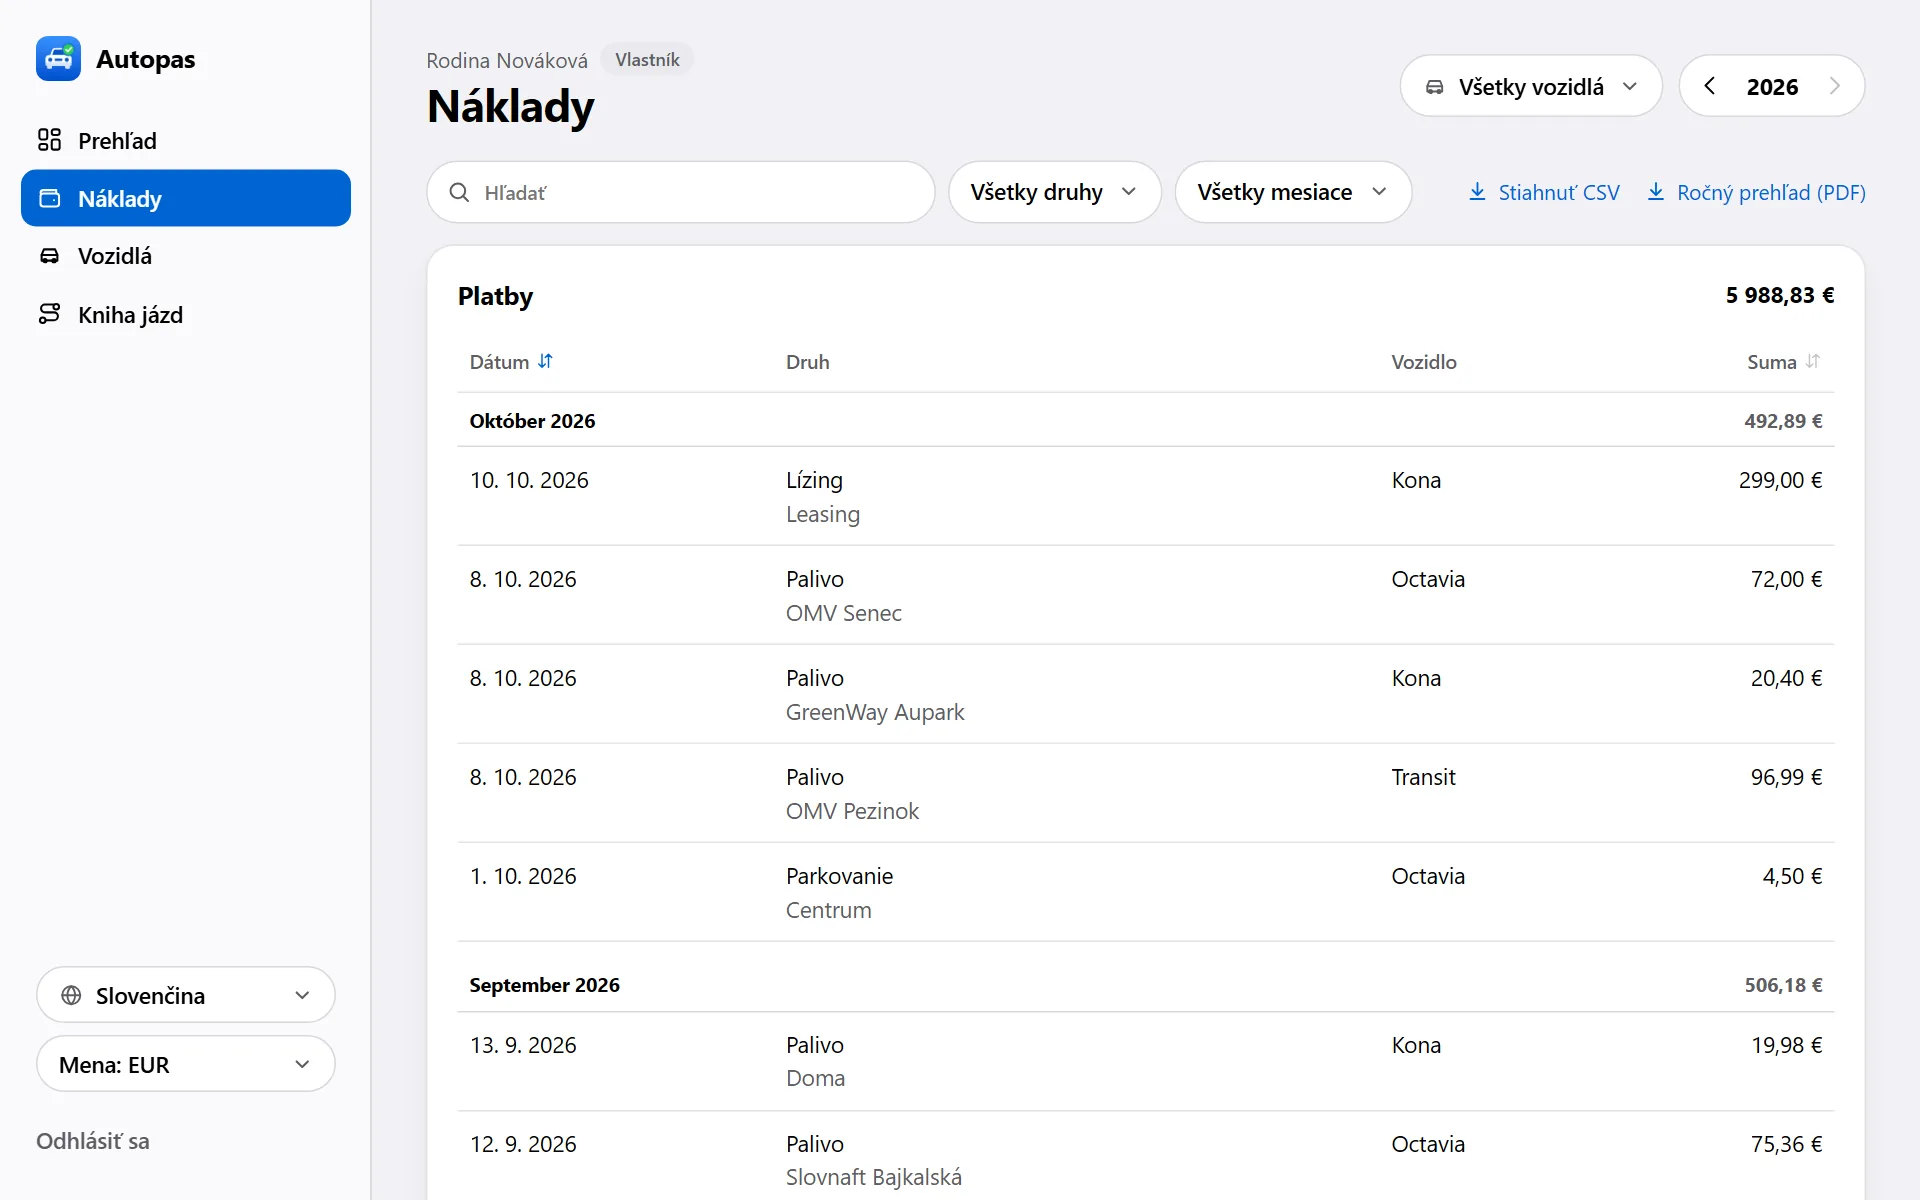
Task: Focus the Hľadať search input
Action: 681,192
